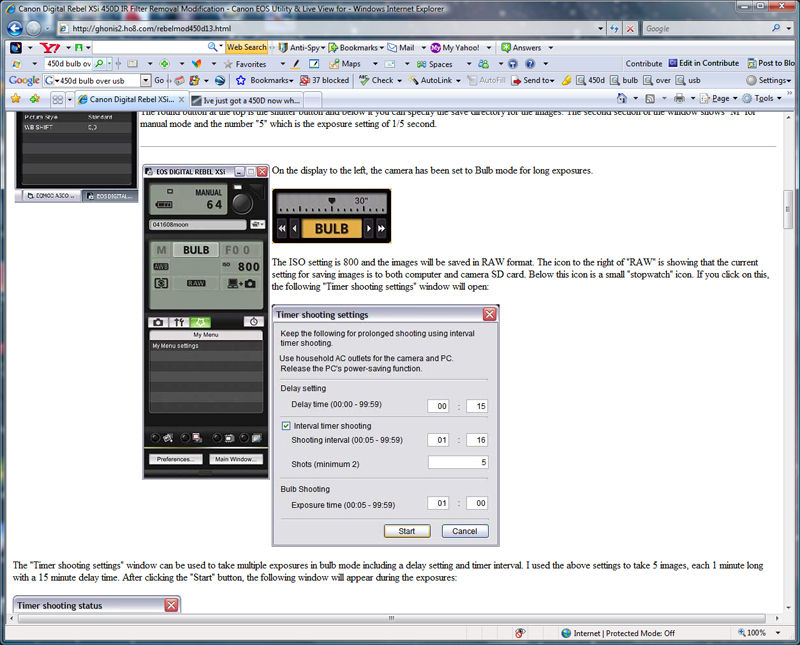This screenshot has width=800, height=645.
Task: Click the round shutter button in EOS Utility
Action: pyautogui.click(x=242, y=203)
